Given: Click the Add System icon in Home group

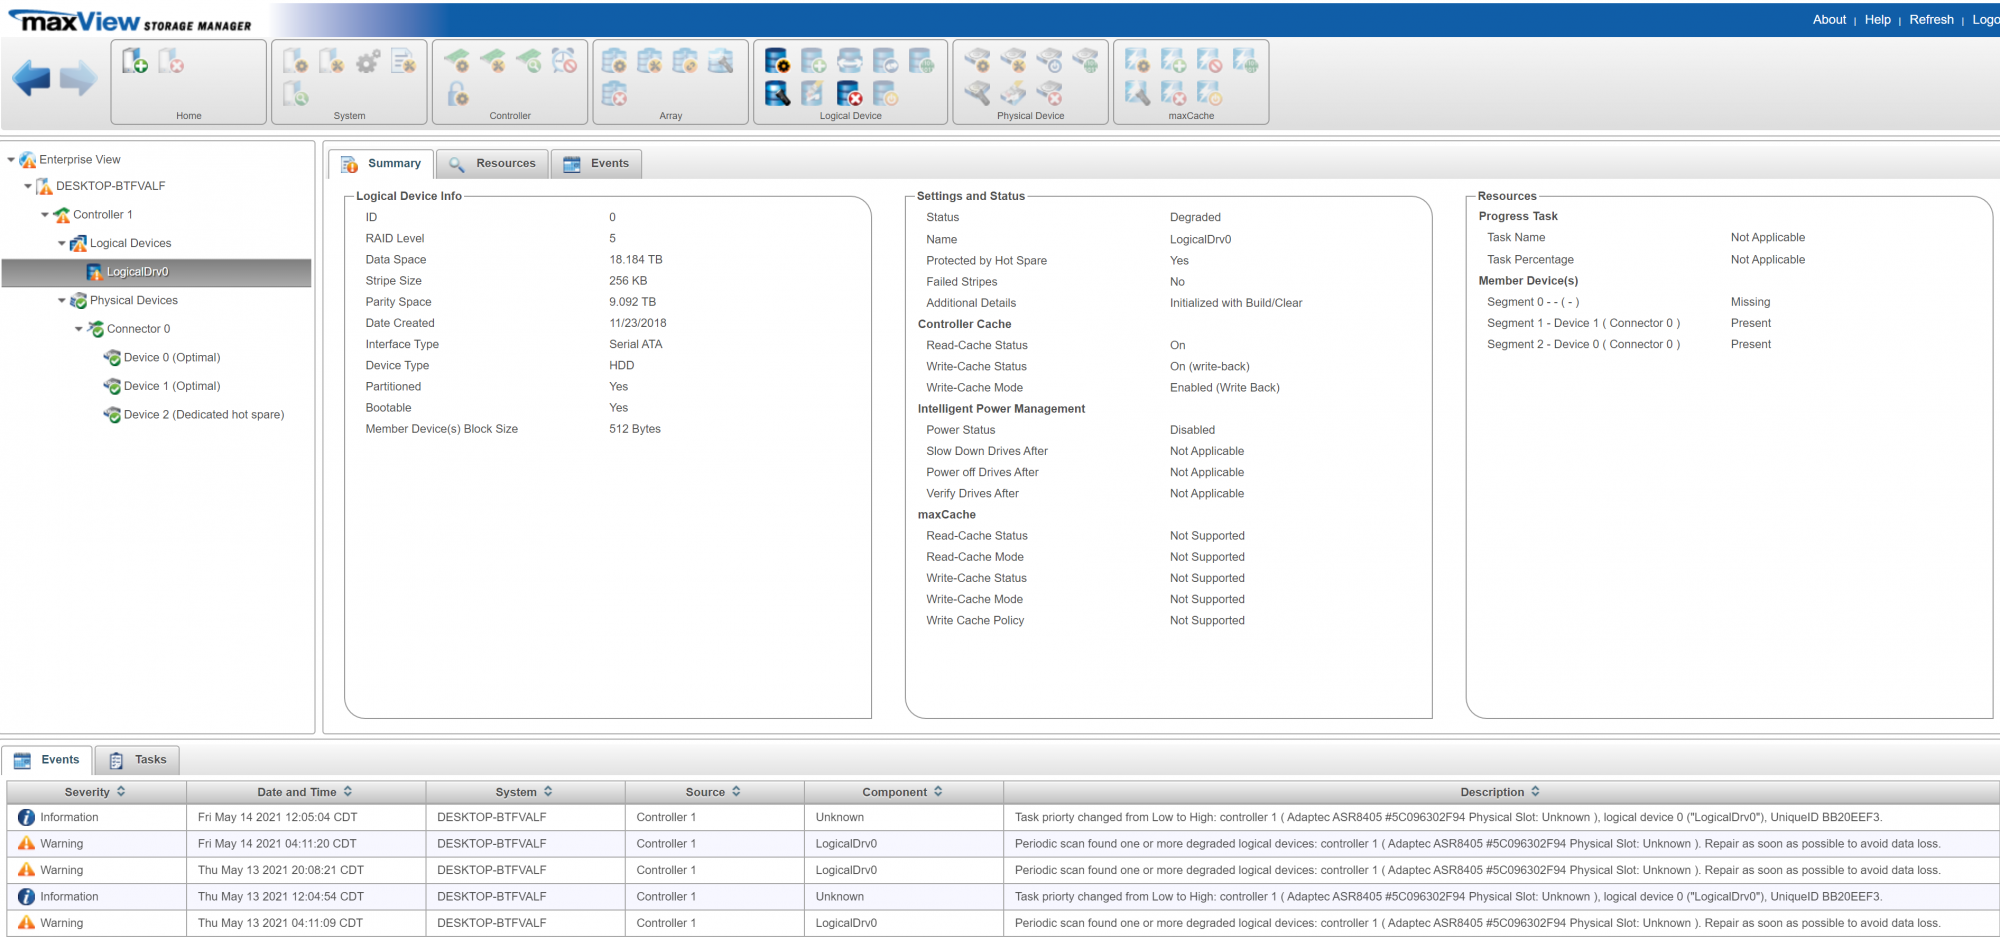Looking at the screenshot, I should click(135, 62).
